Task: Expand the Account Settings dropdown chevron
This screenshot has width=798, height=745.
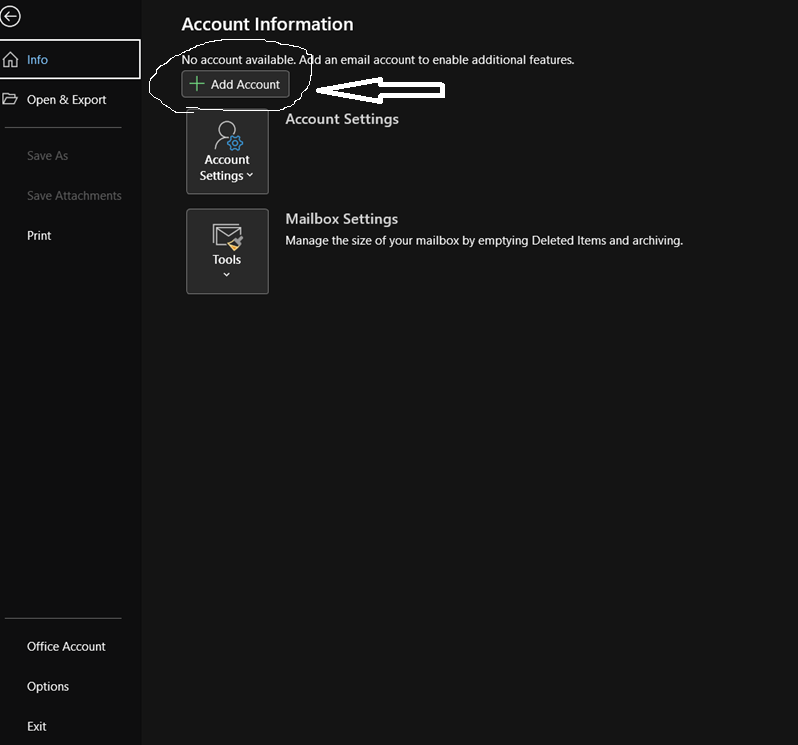Action: coord(250,175)
